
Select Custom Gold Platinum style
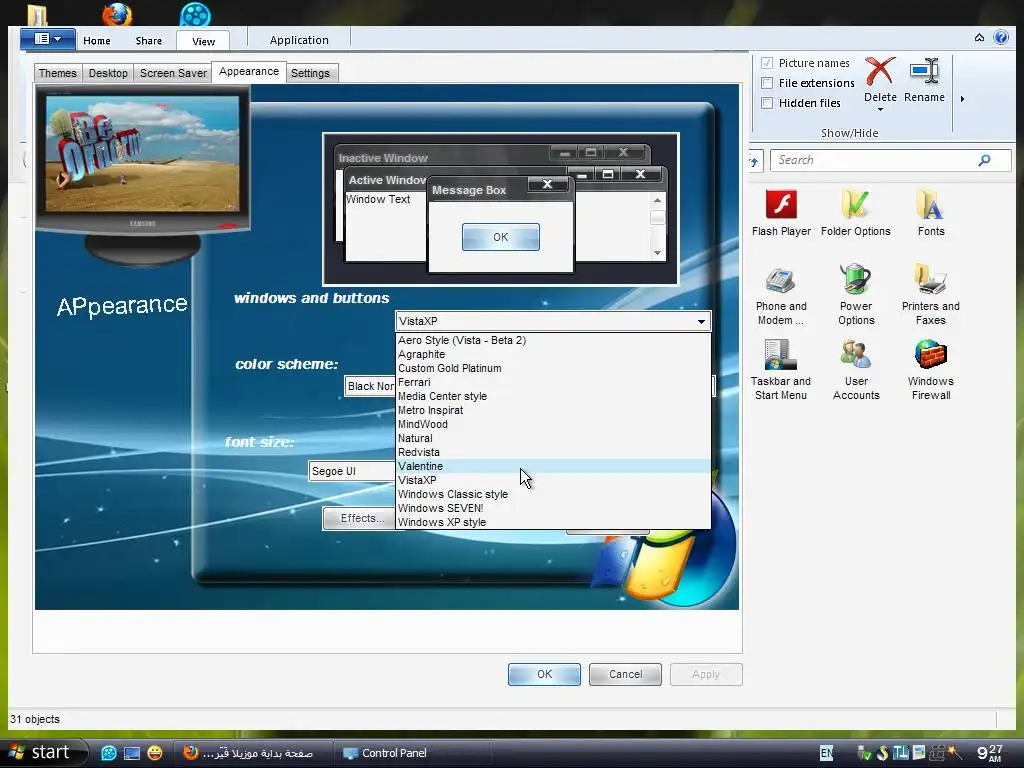pyautogui.click(x=553, y=368)
